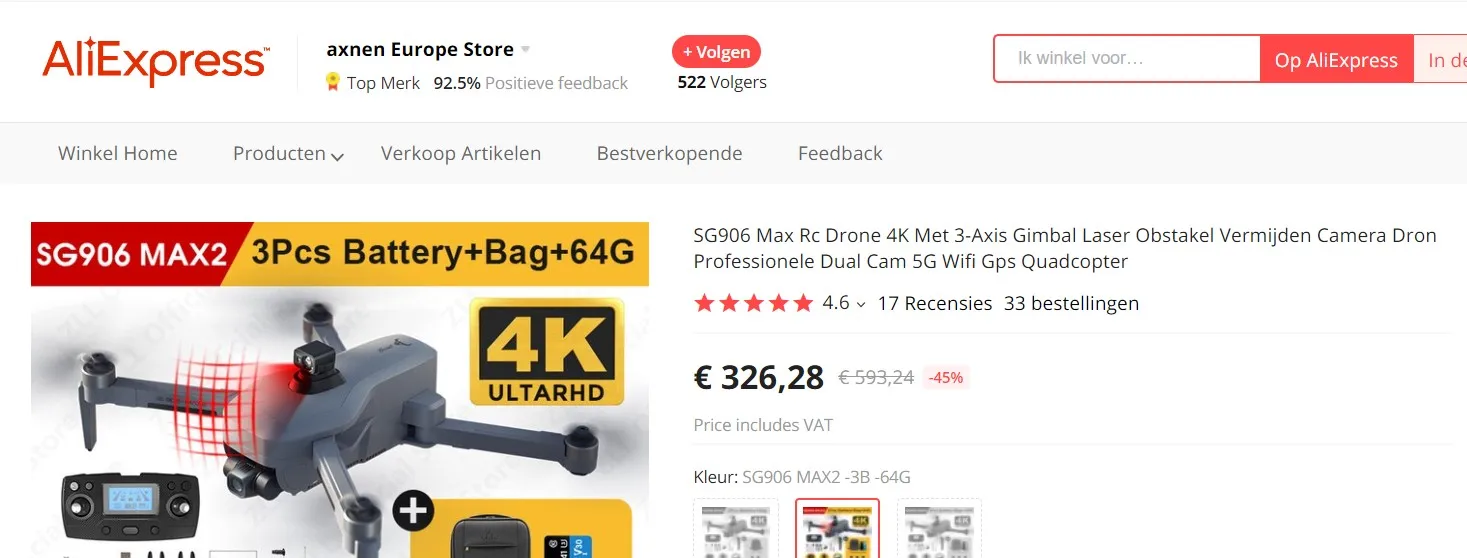
Task: Click the main drone product image
Action: click(x=340, y=390)
